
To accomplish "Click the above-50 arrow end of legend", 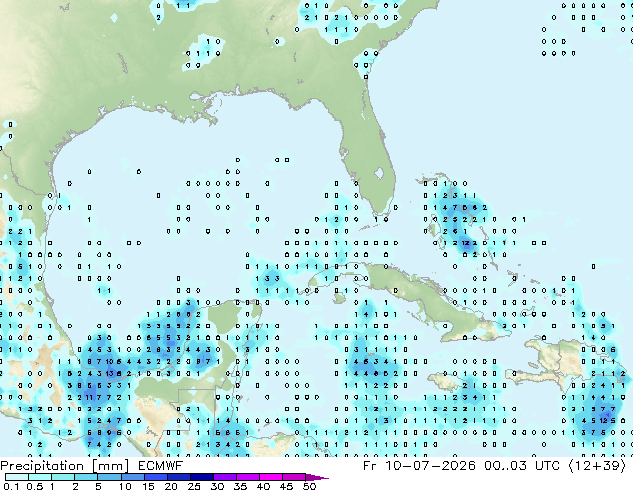I will [317, 477].
